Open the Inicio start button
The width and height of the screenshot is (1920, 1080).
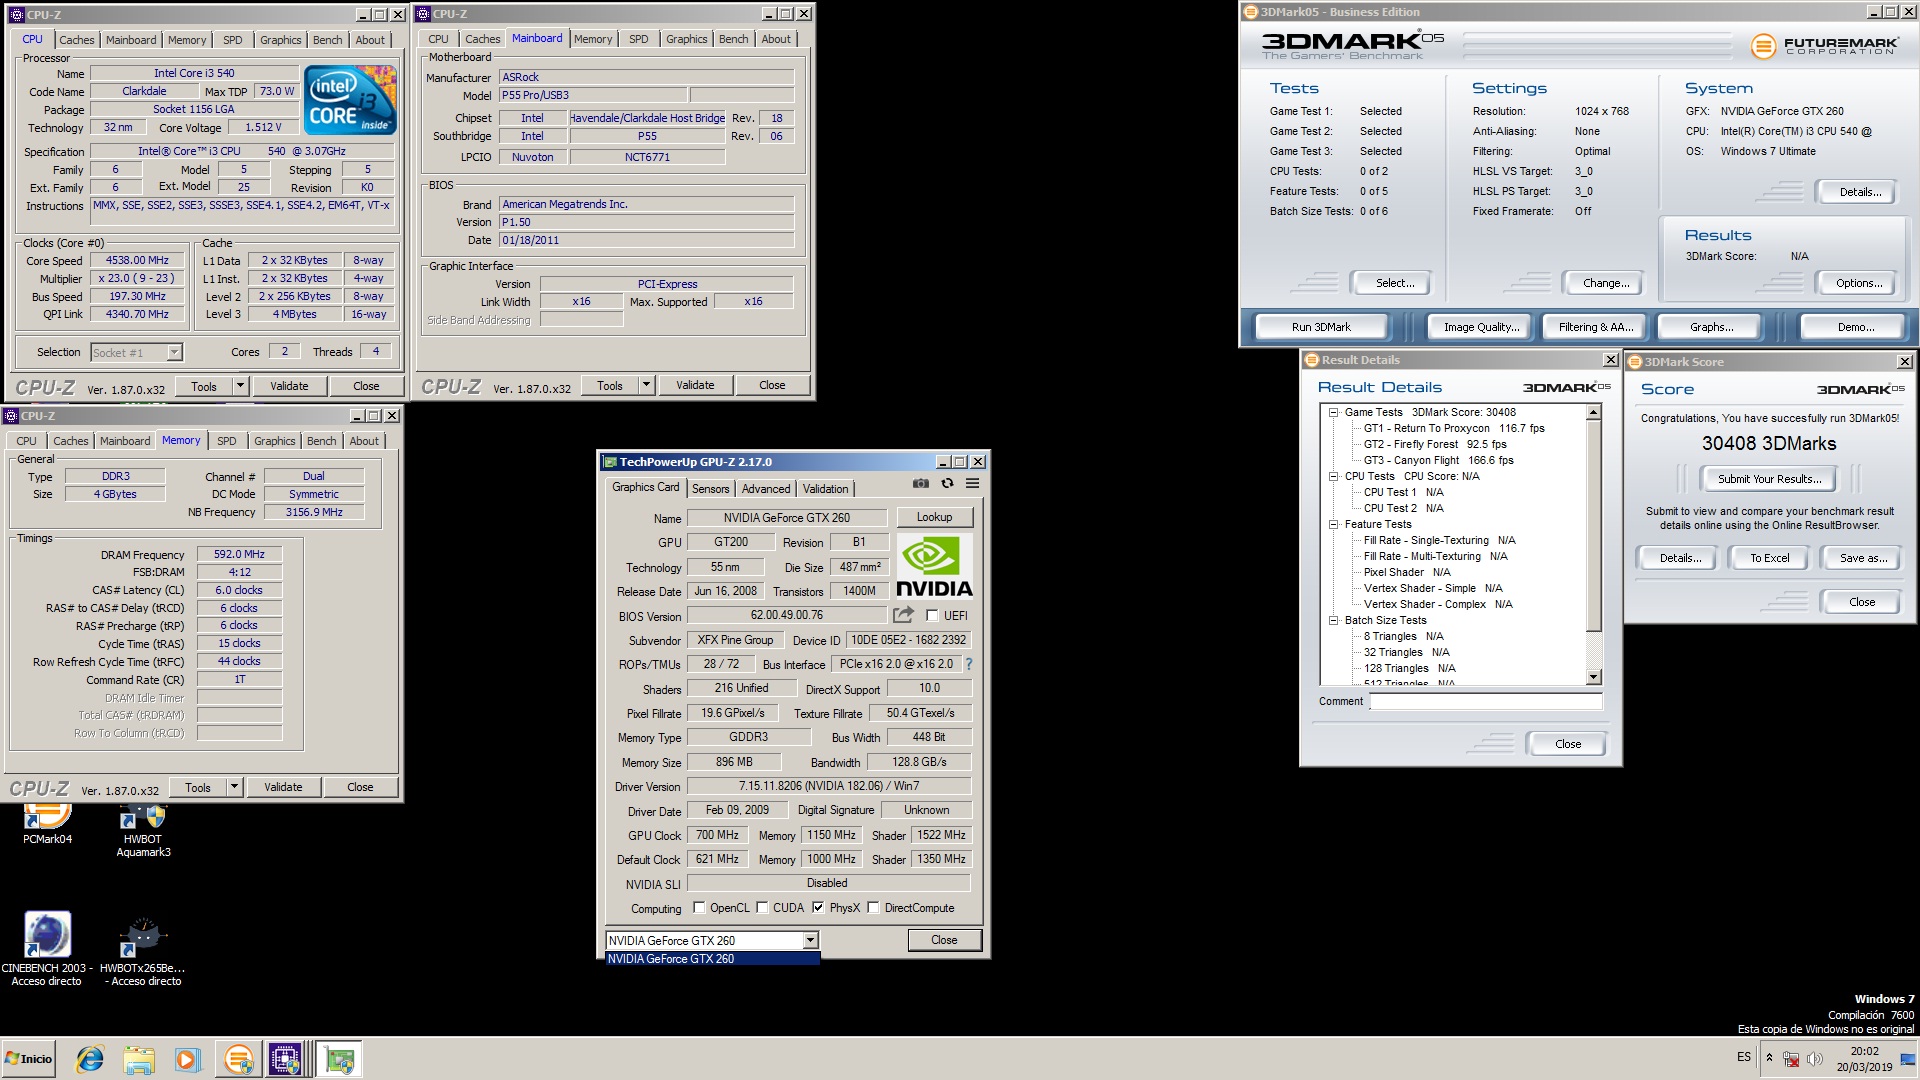tap(29, 1059)
